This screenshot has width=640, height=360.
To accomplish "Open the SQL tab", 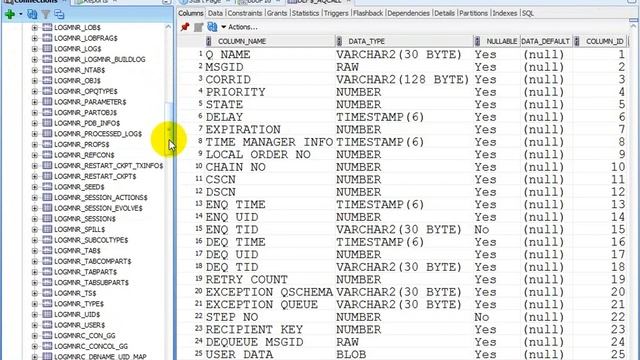I will (x=528, y=13).
